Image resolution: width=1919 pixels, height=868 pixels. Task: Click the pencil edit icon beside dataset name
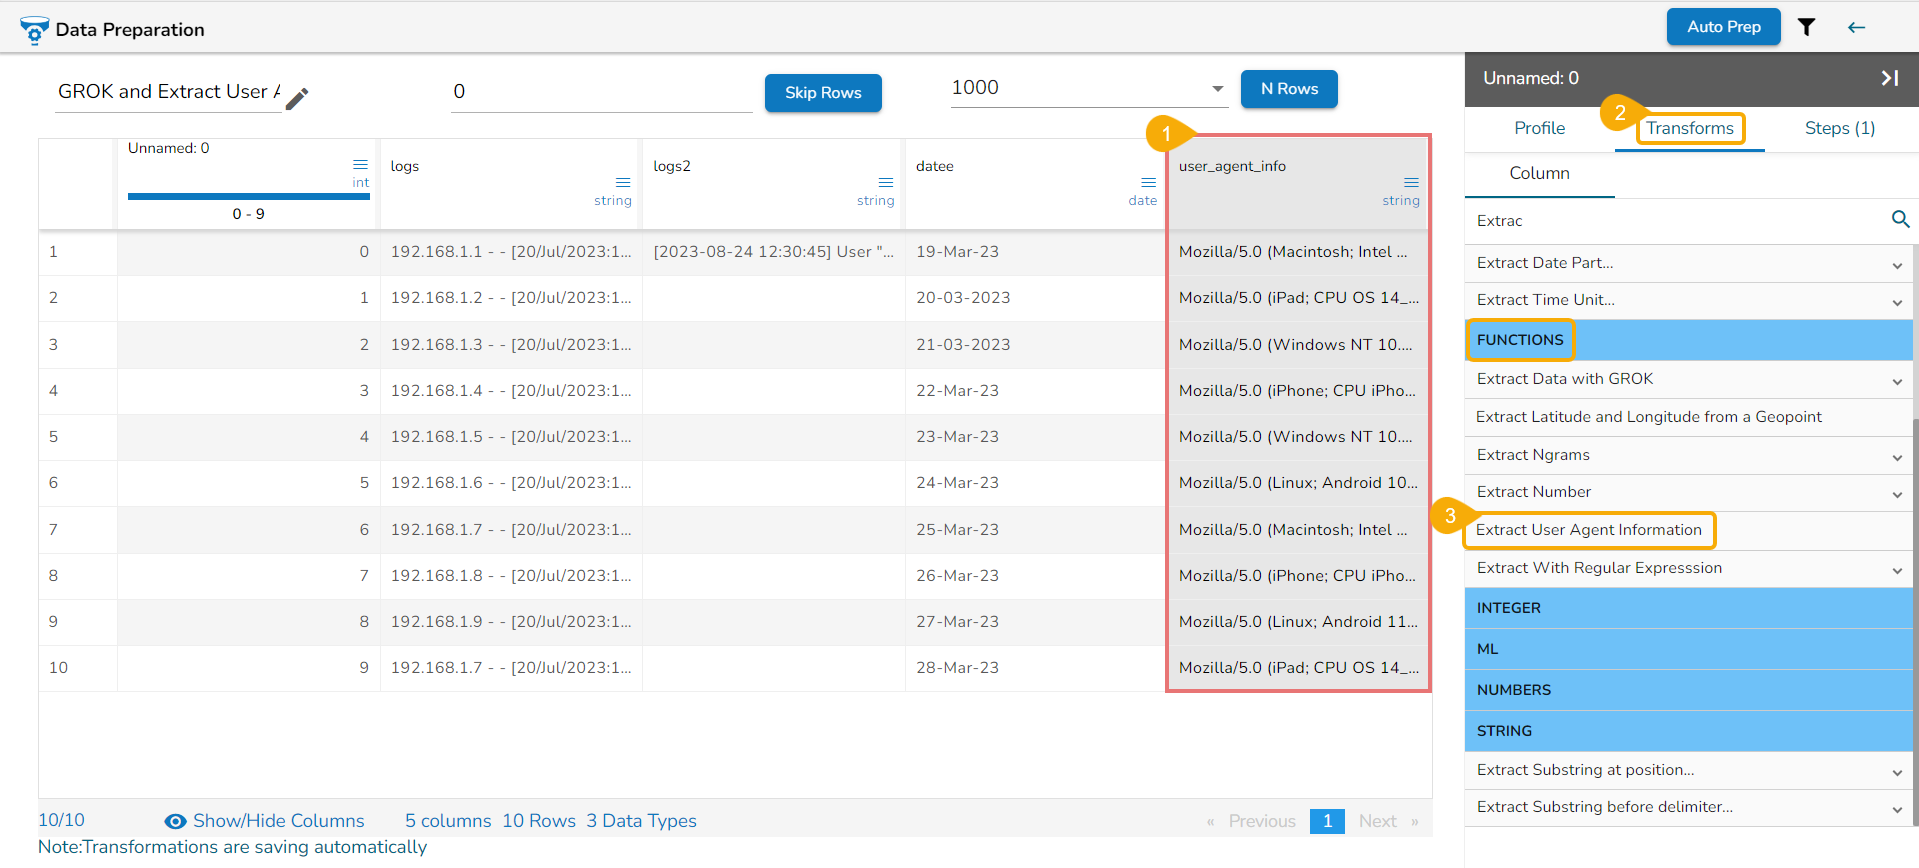pos(297,98)
